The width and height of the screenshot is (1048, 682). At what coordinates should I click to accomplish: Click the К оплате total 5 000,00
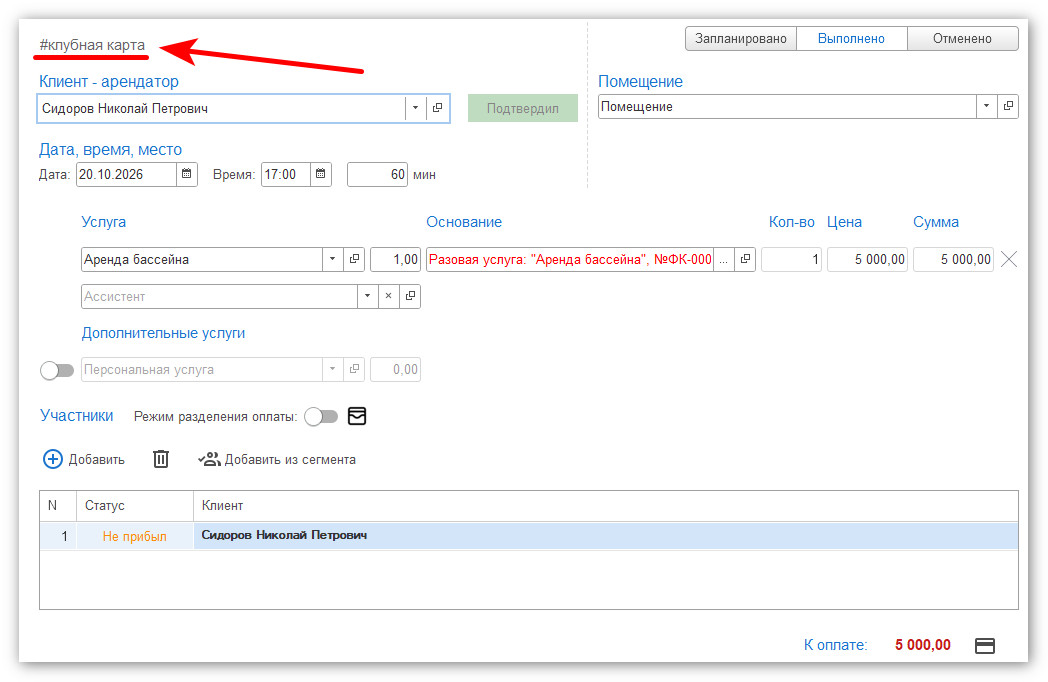click(x=923, y=645)
